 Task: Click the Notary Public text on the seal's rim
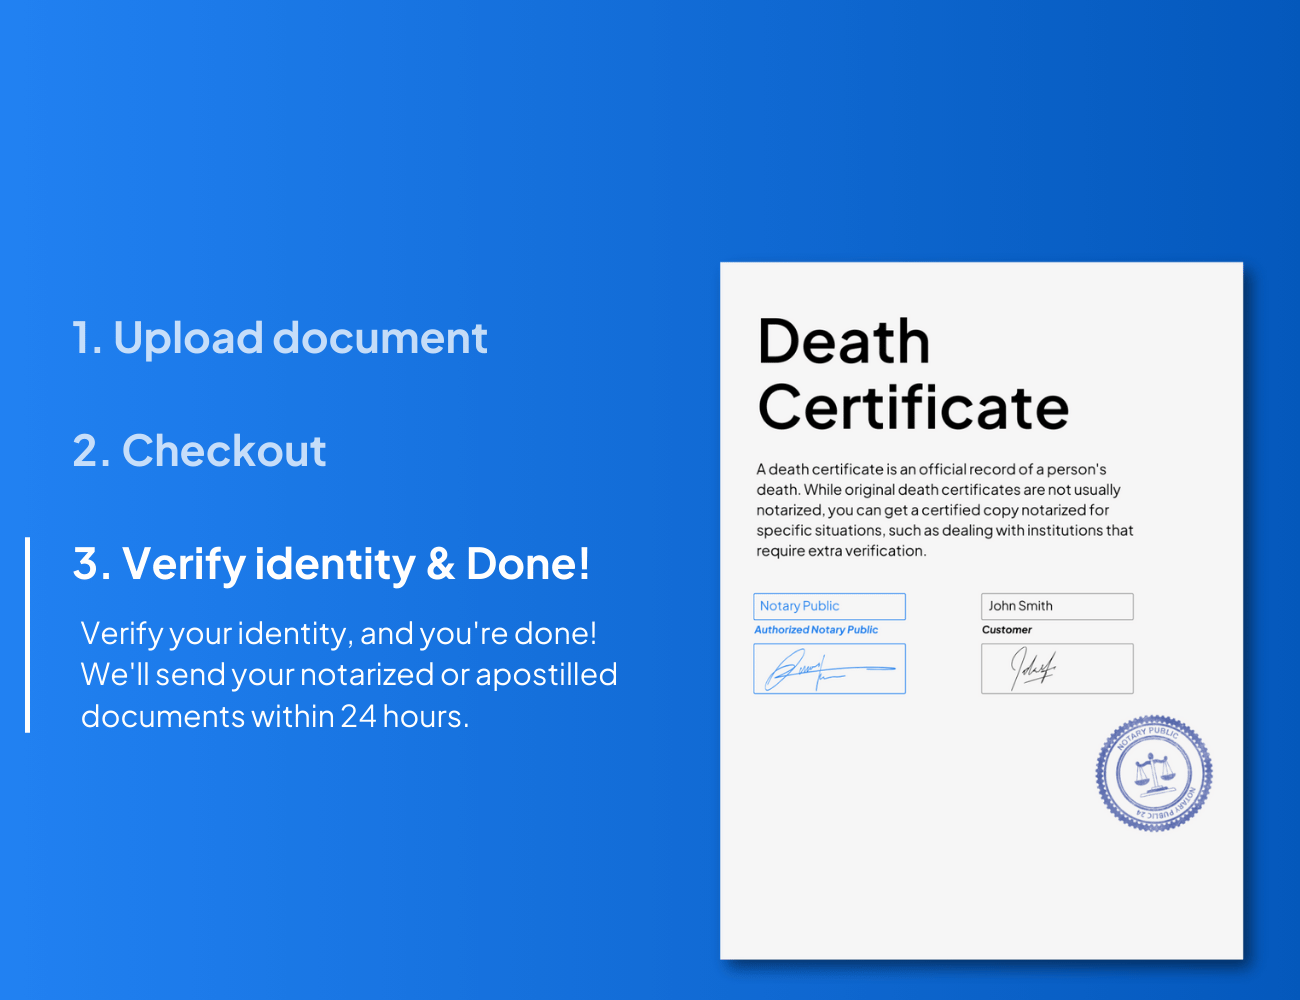pos(1148,734)
